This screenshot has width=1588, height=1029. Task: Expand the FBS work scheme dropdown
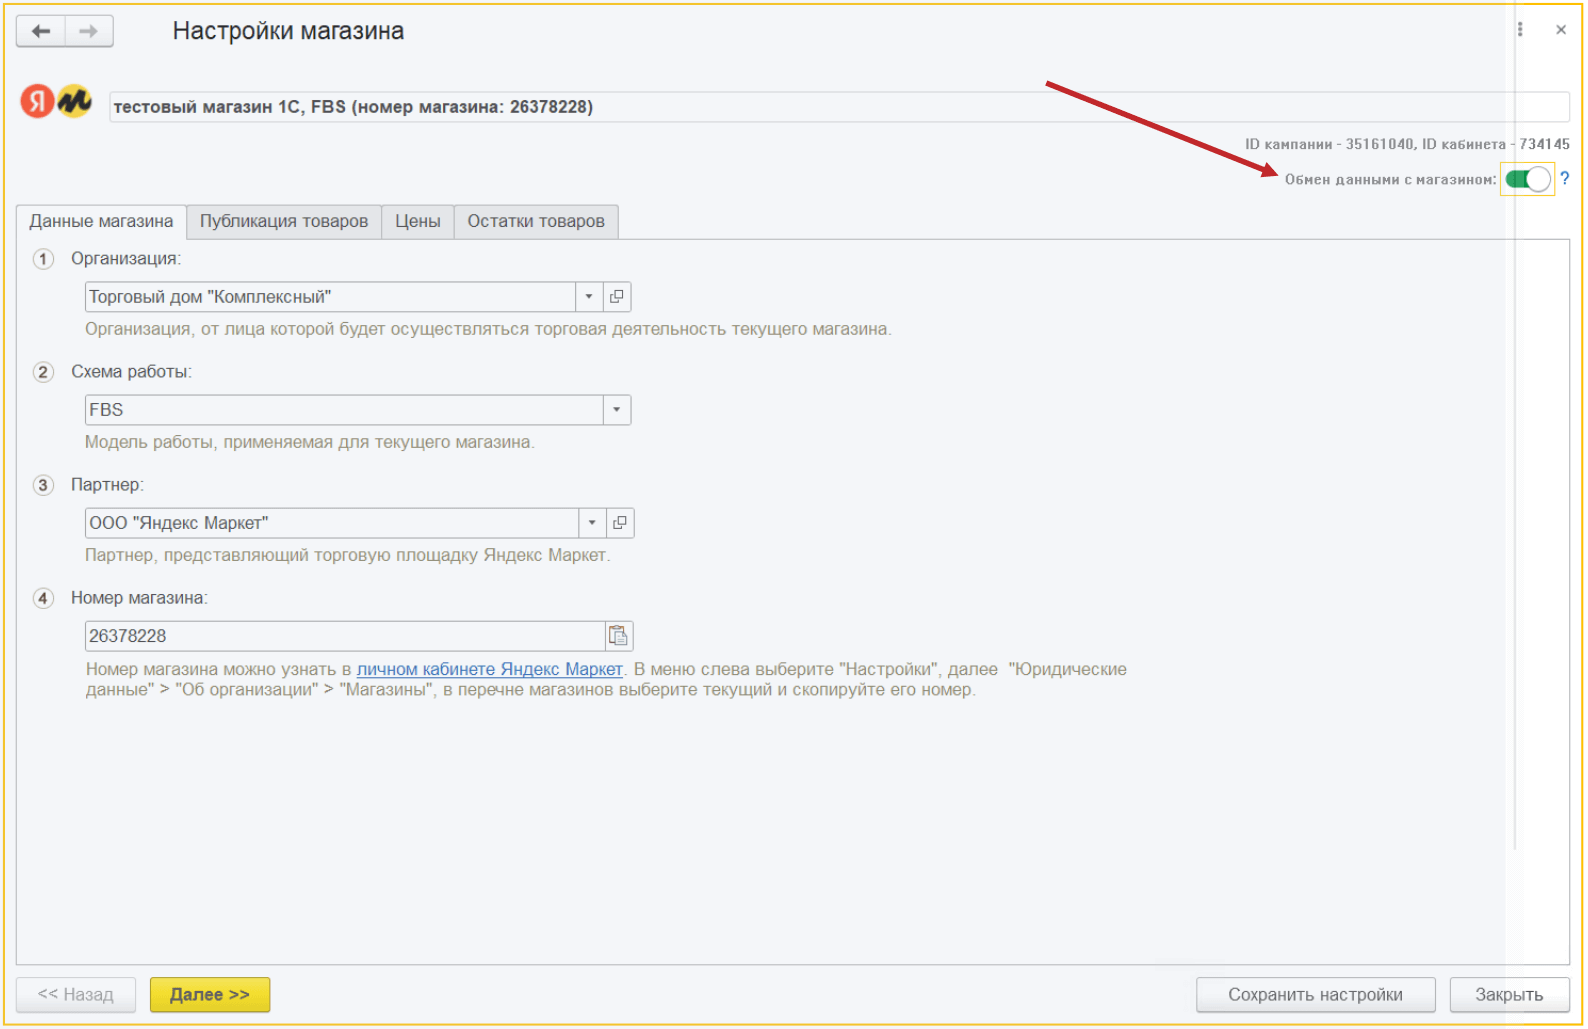pos(617,410)
